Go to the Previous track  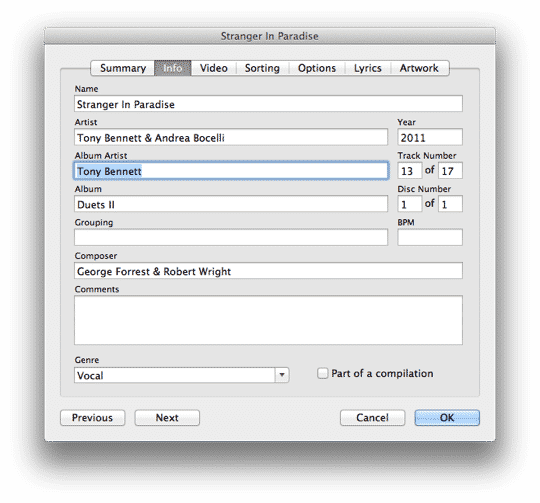tap(92, 418)
